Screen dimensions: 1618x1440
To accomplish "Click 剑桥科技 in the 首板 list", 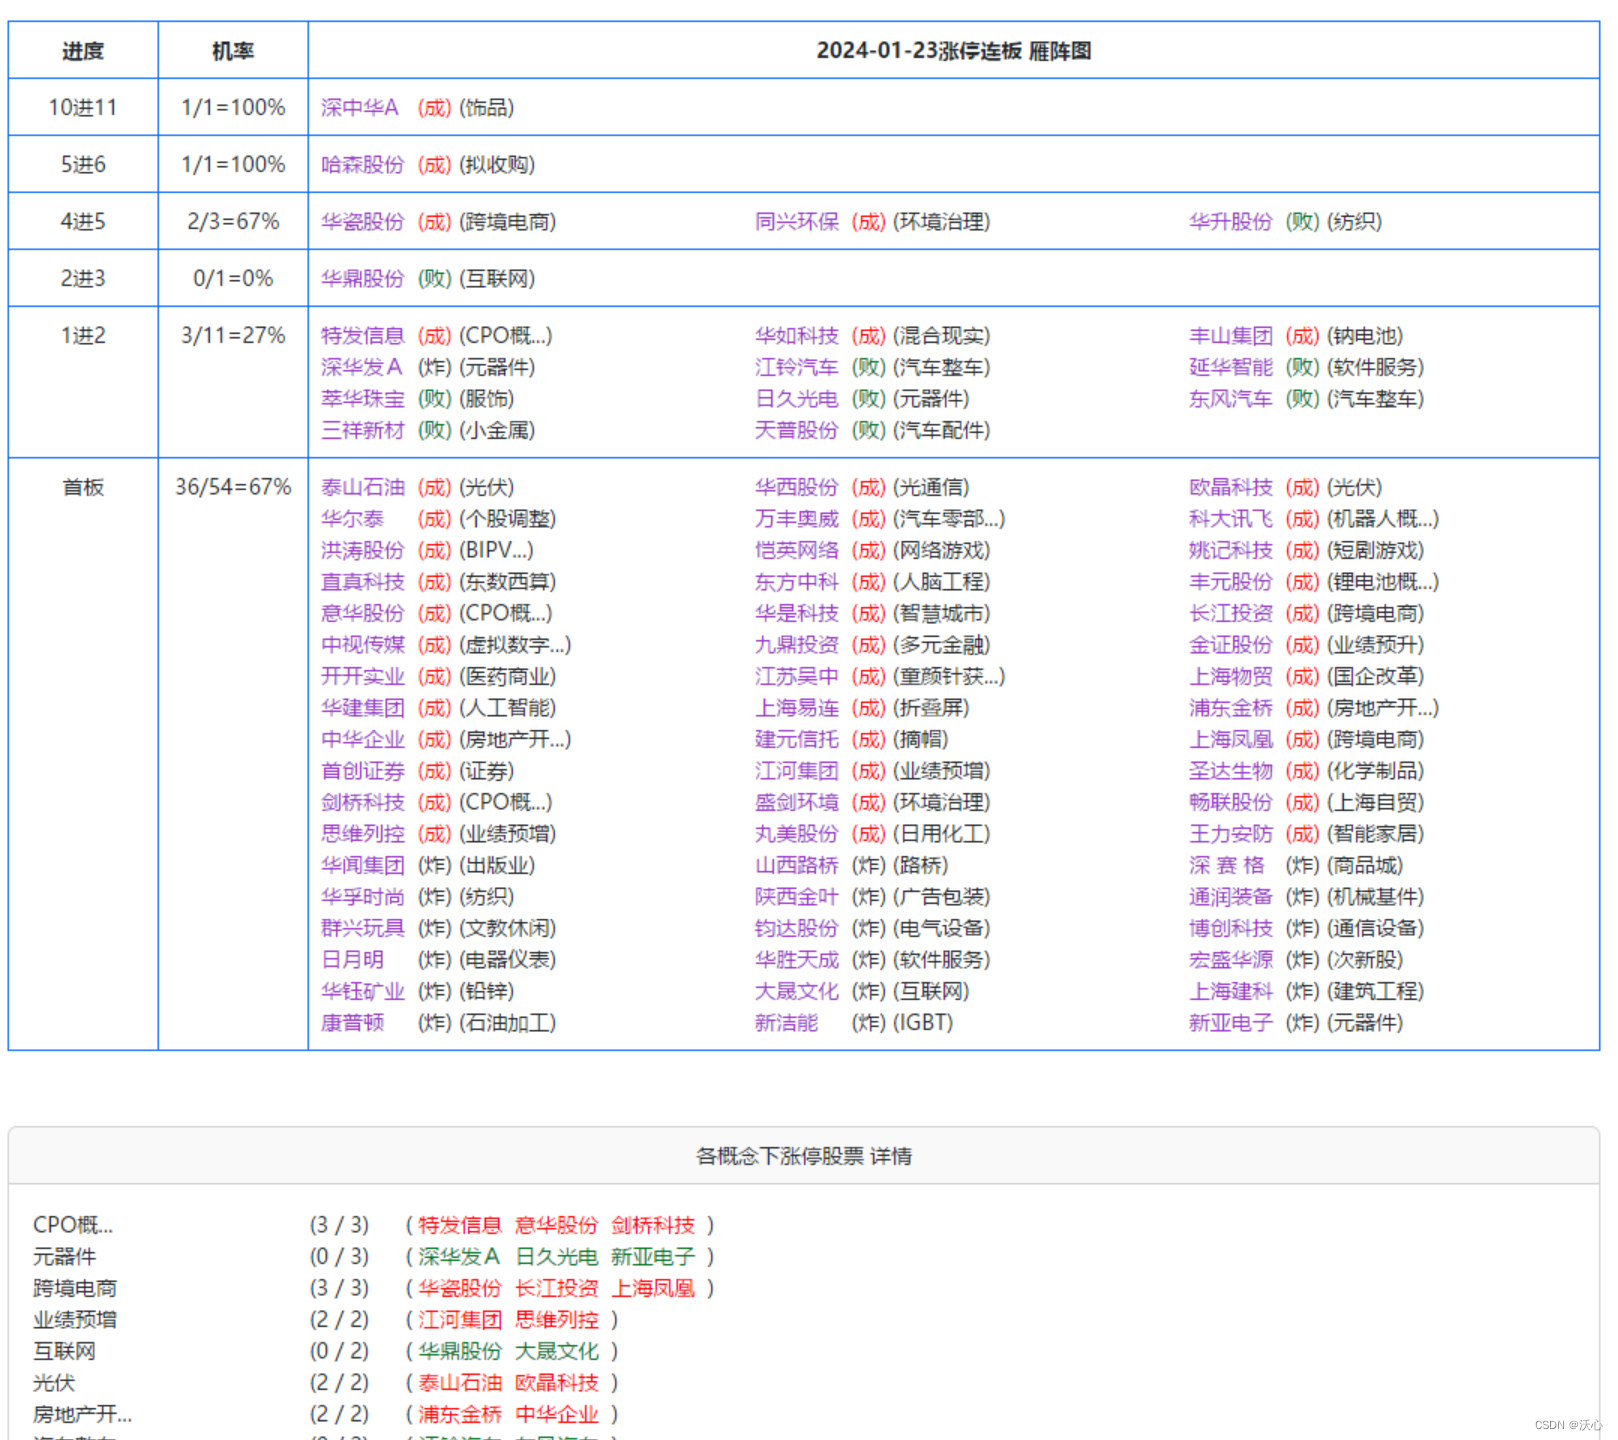I will [363, 803].
